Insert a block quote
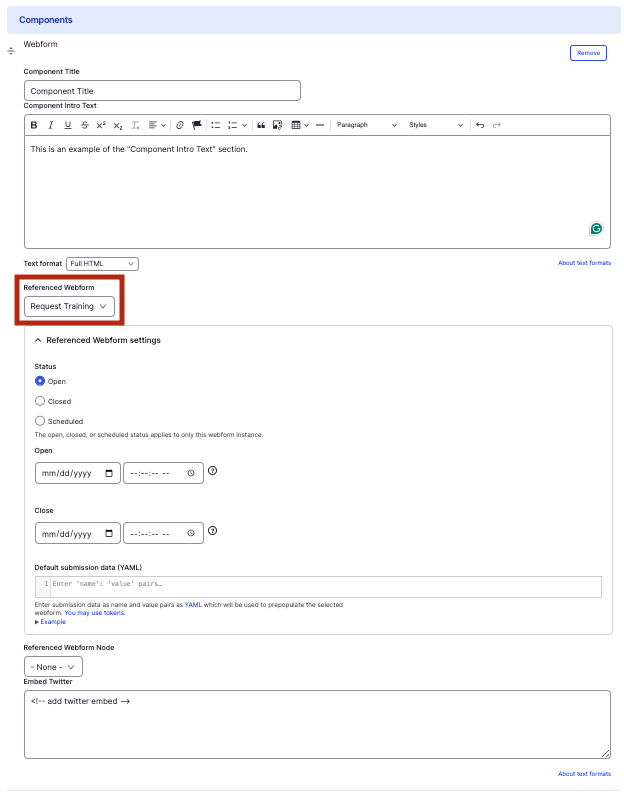This screenshot has width=624, height=792. click(x=261, y=125)
